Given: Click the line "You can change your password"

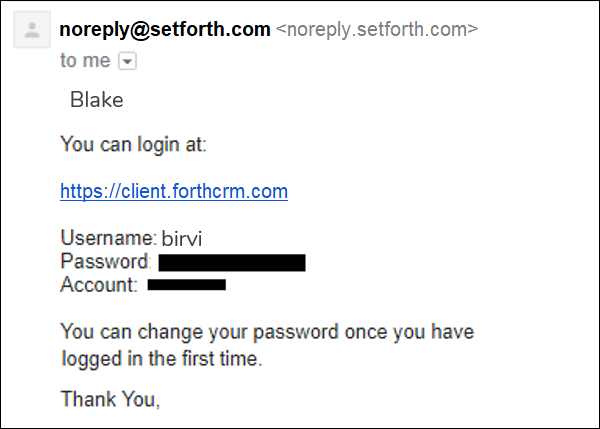Looking at the screenshot, I should [199, 332].
